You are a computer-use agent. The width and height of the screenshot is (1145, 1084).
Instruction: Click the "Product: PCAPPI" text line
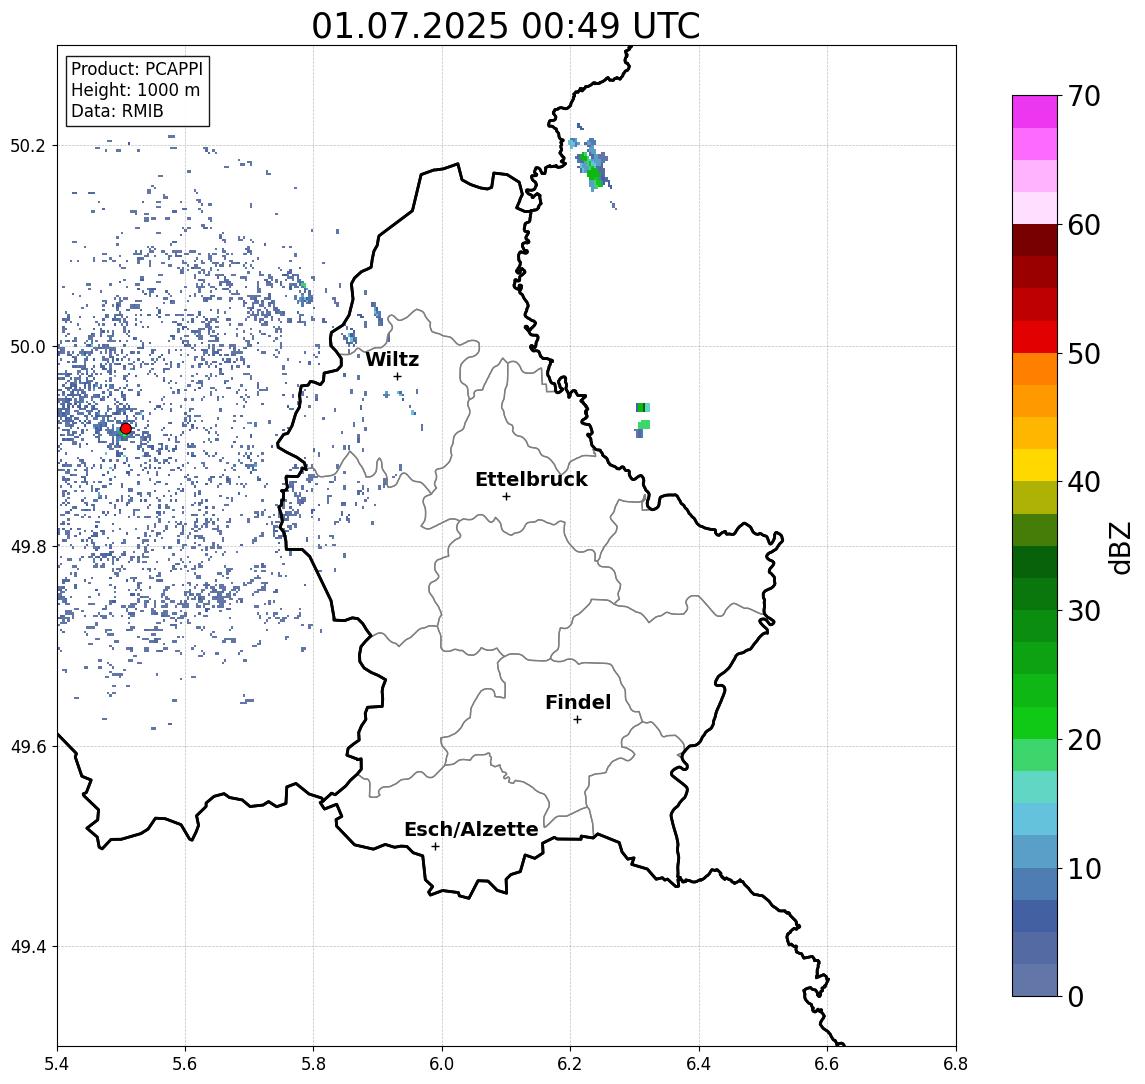point(137,69)
